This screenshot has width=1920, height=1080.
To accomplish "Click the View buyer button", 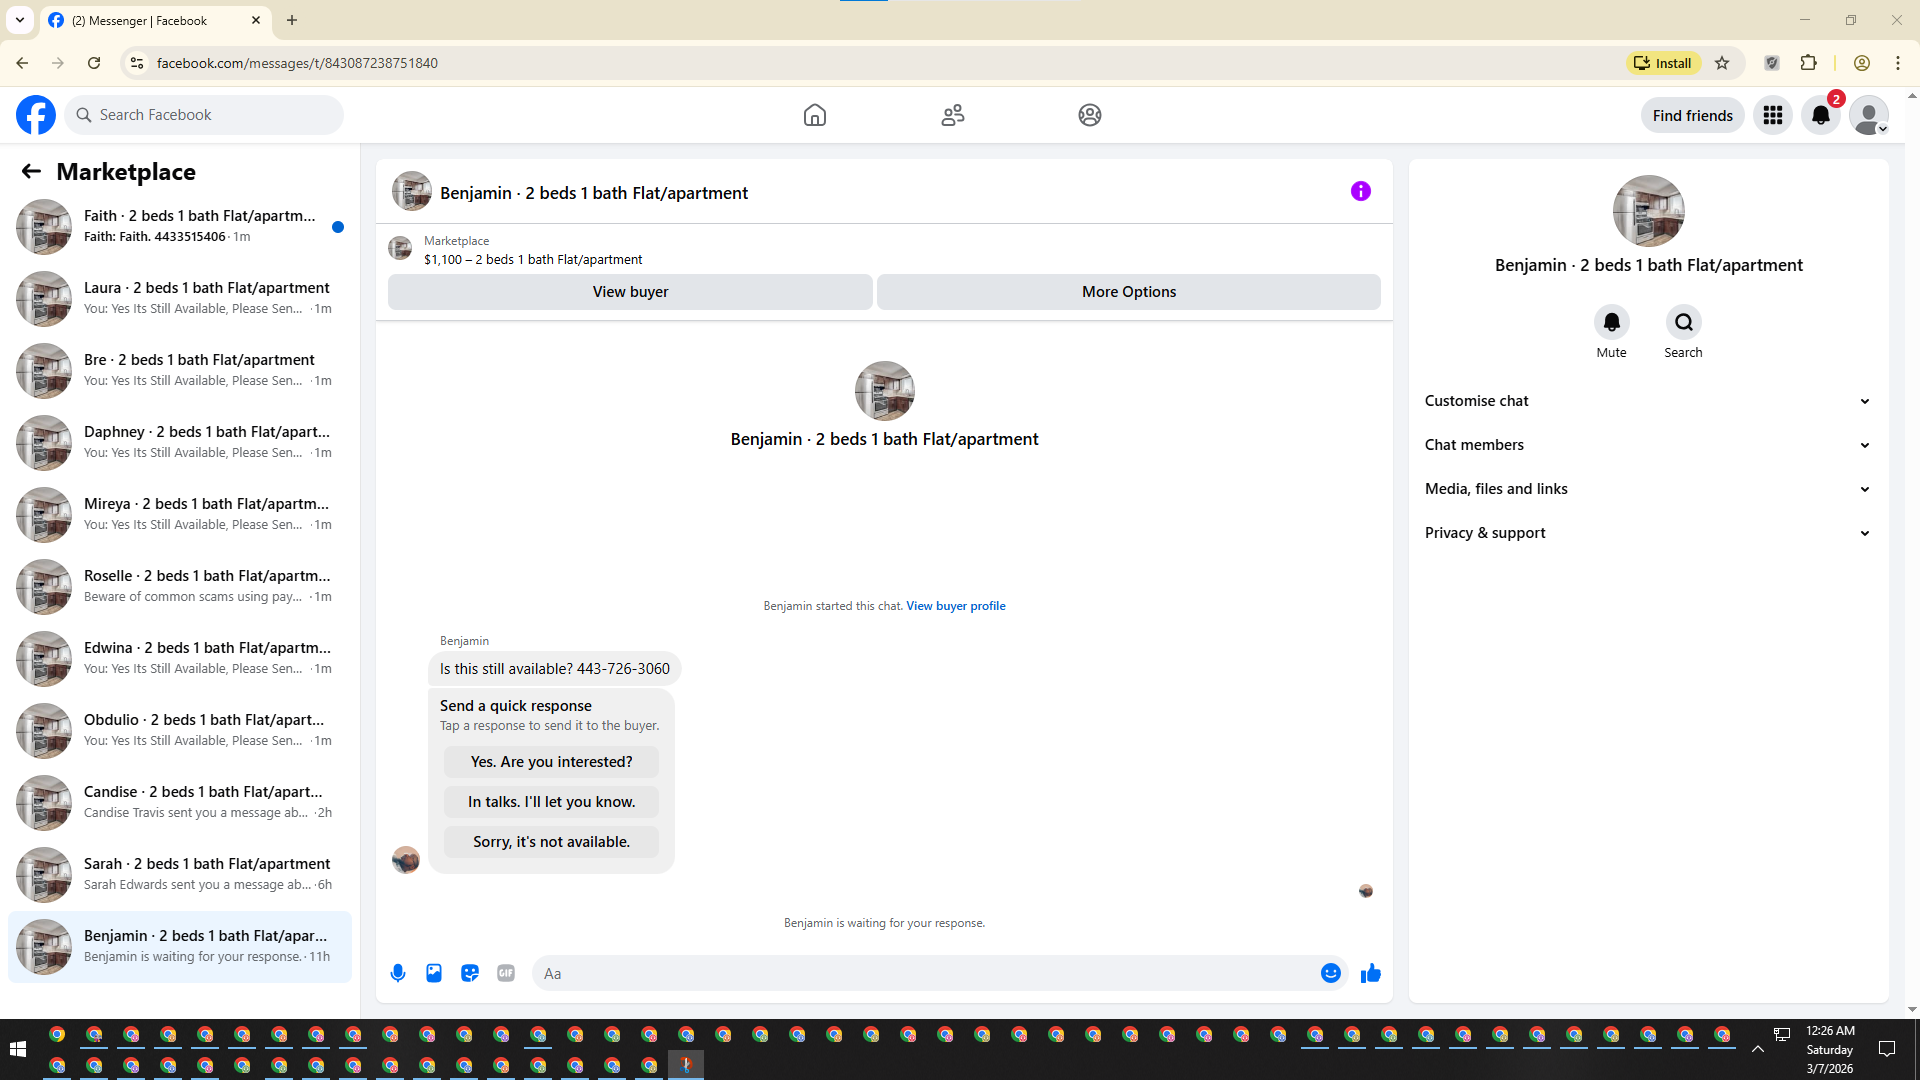I will click(x=630, y=292).
